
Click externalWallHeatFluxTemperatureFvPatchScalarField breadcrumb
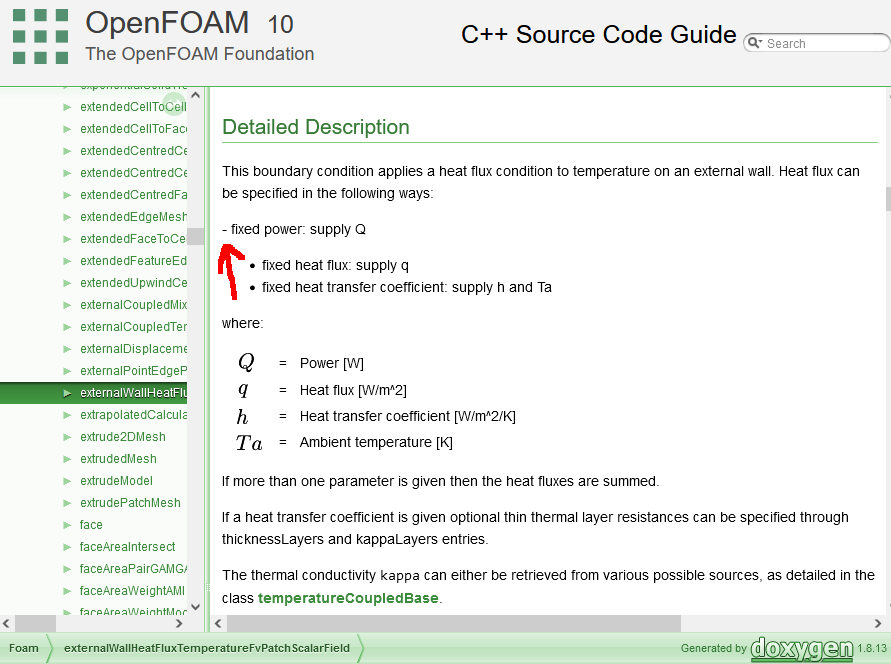coord(207,649)
